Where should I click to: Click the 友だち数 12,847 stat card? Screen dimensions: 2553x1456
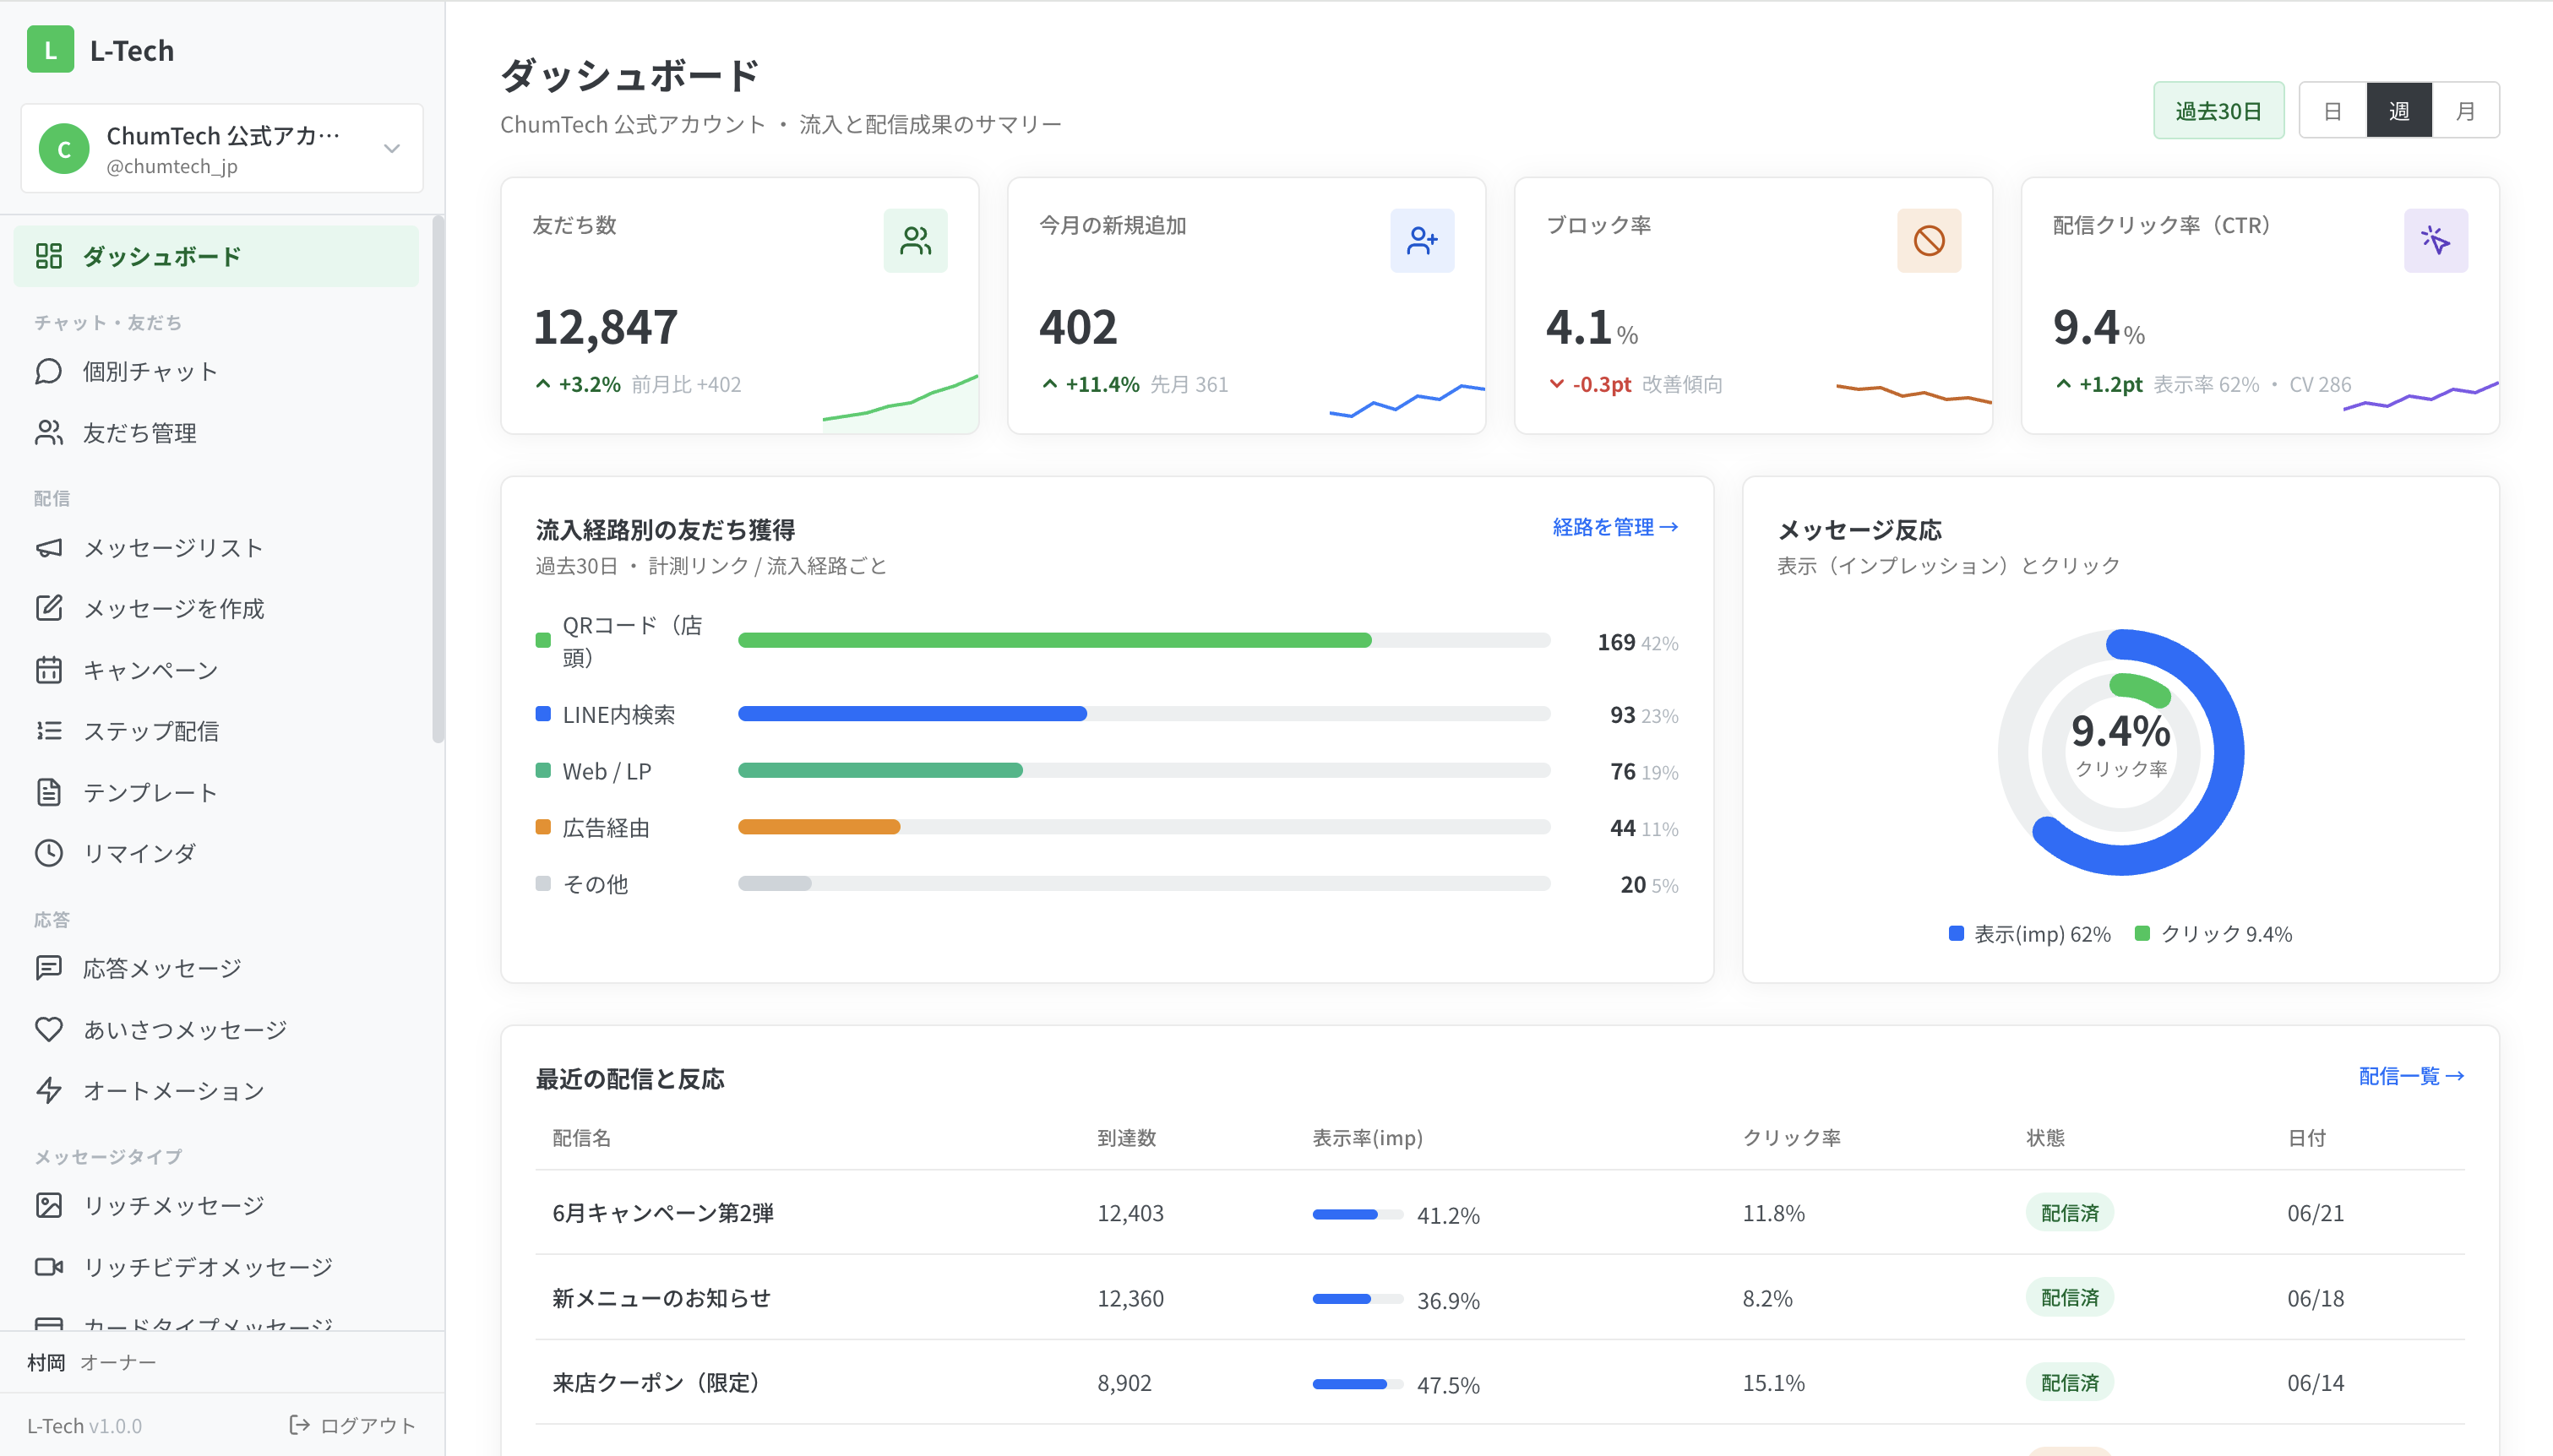coord(740,306)
